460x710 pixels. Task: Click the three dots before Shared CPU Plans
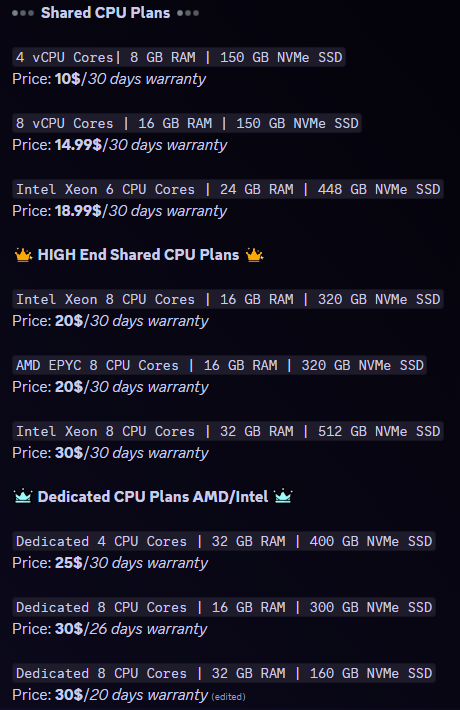[23, 13]
